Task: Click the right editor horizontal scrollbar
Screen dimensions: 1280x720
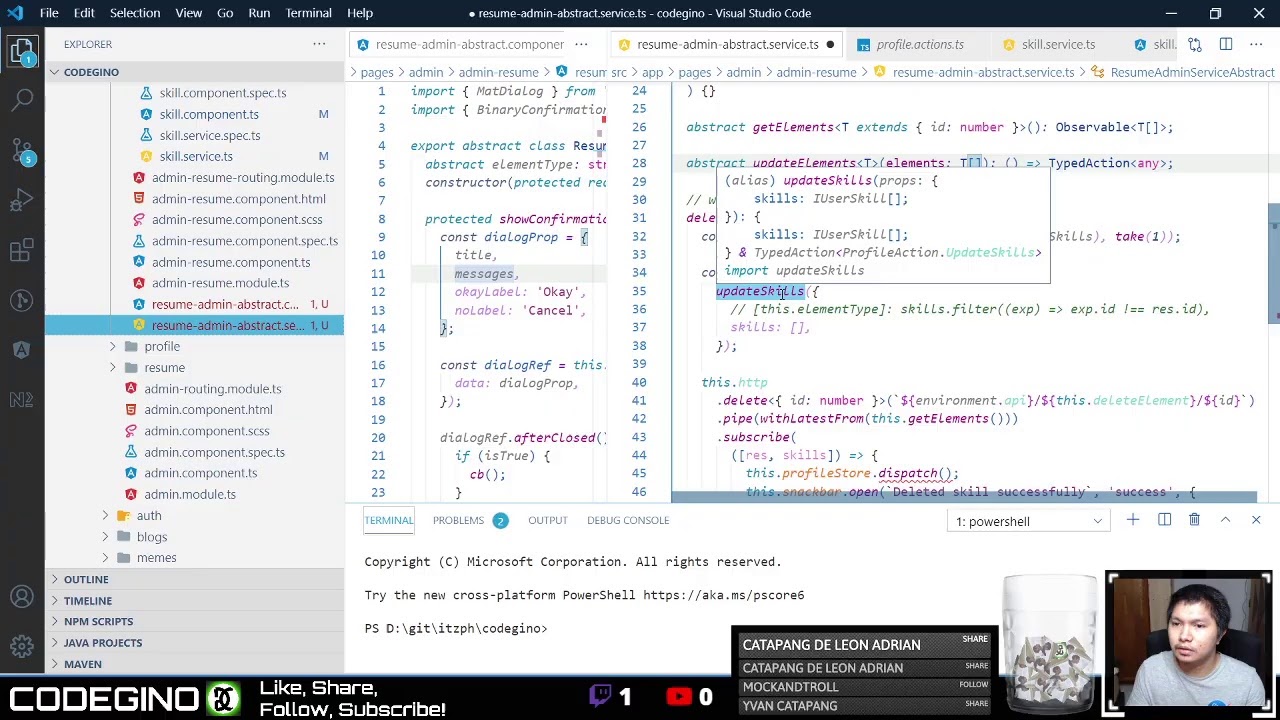Action: point(964,497)
